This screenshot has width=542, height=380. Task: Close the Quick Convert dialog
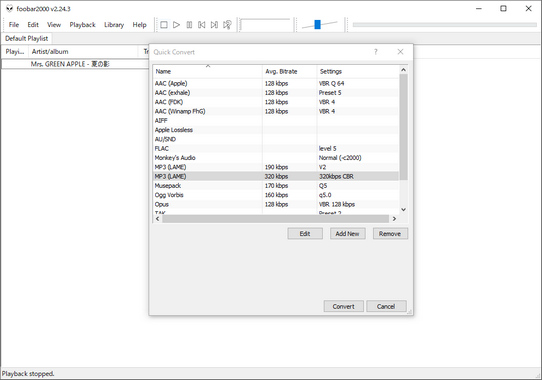click(400, 52)
